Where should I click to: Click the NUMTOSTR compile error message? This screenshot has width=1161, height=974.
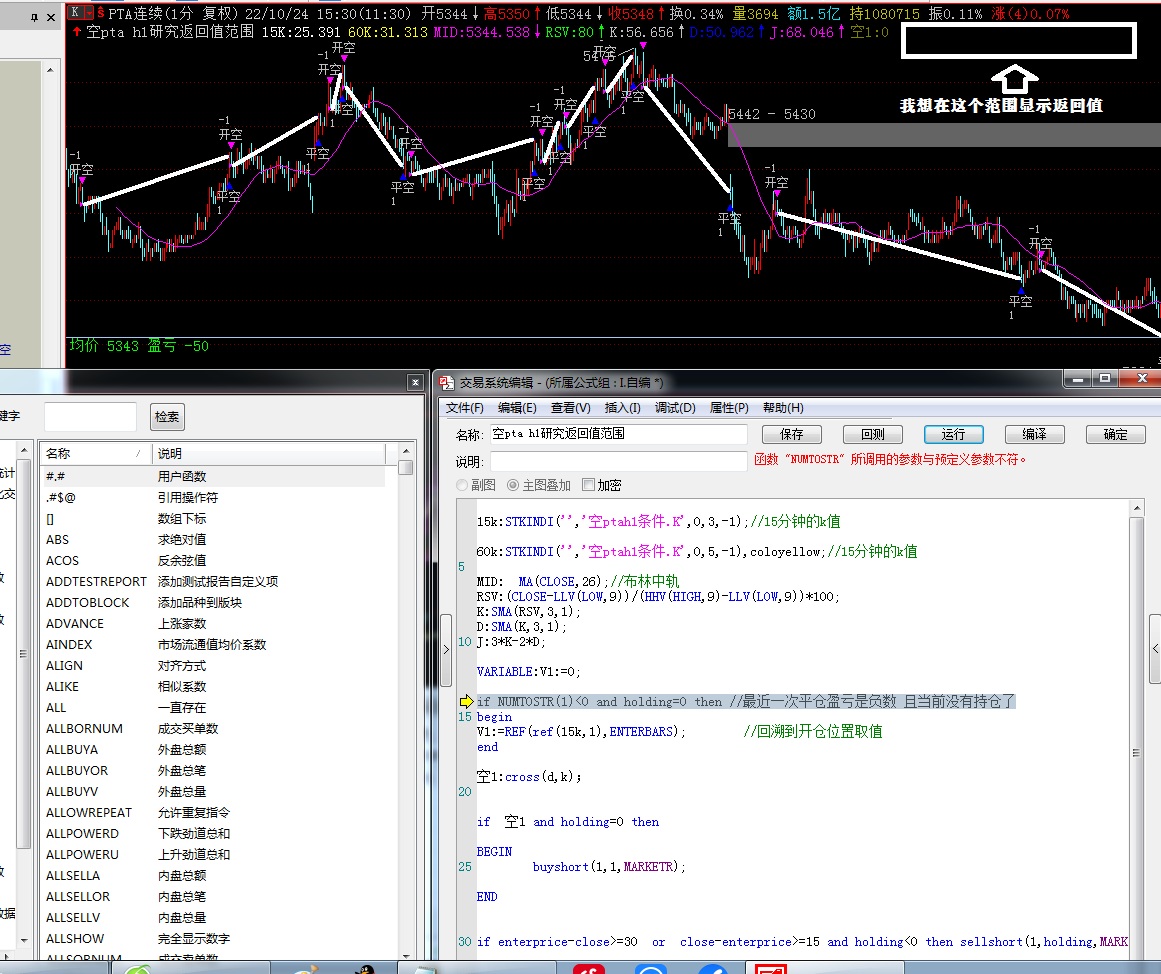coord(890,459)
